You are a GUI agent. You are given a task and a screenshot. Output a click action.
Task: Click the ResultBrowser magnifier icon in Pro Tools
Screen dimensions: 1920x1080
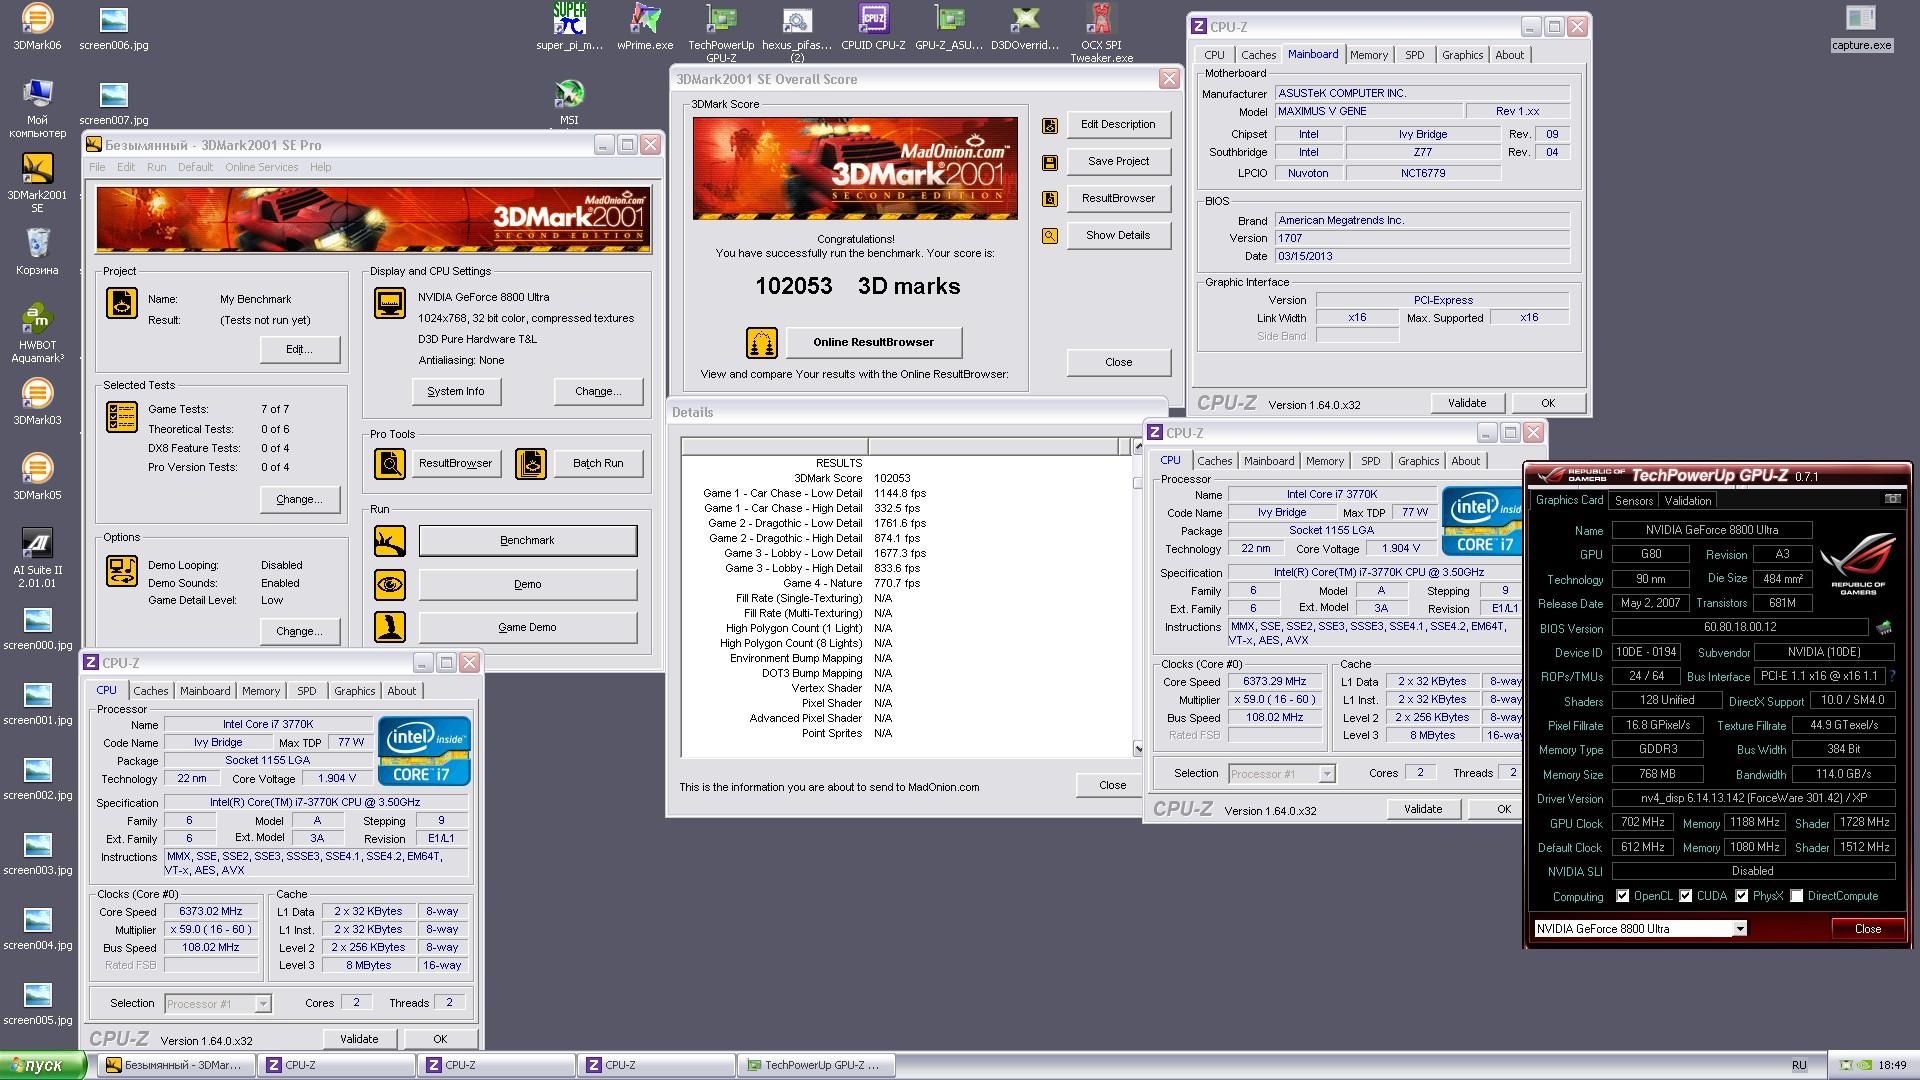coord(390,463)
